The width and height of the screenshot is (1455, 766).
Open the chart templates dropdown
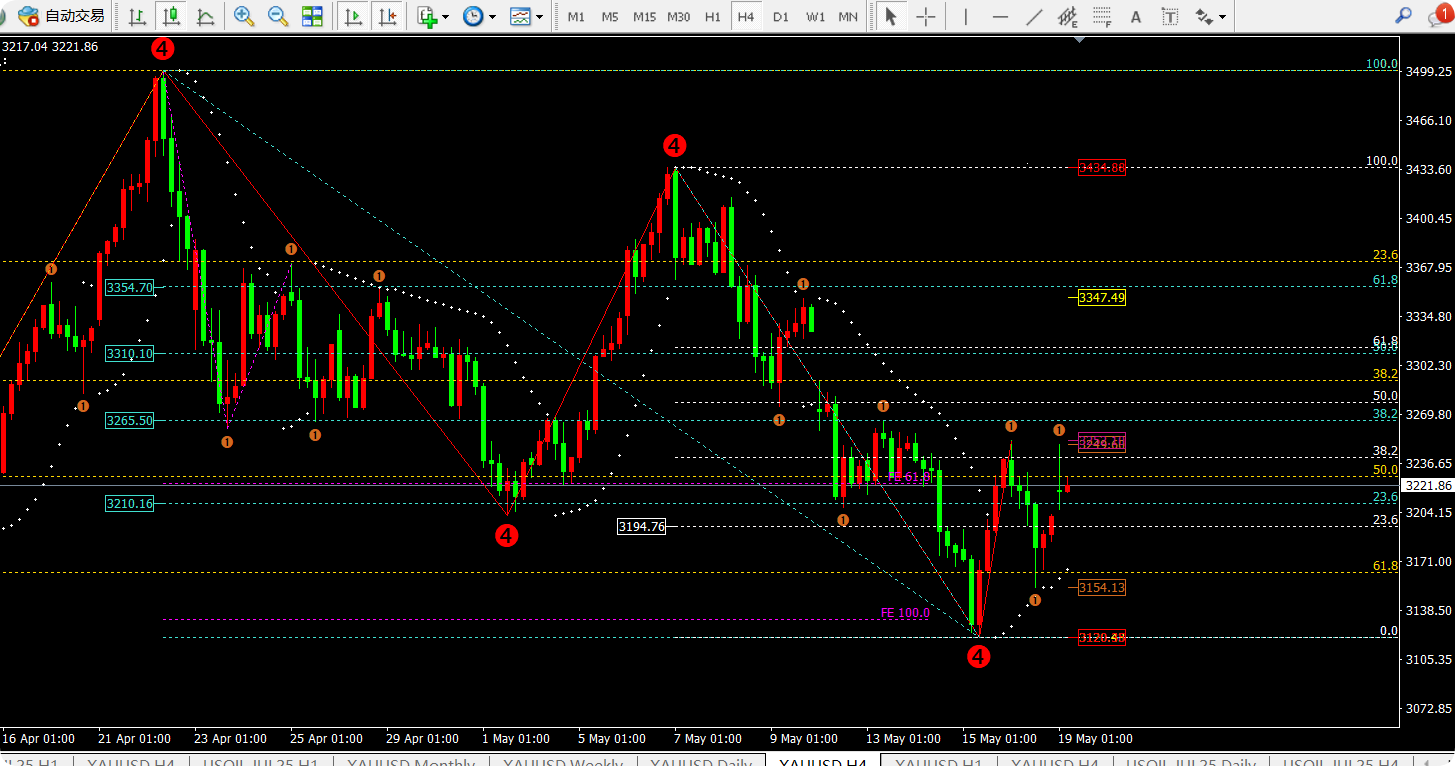coord(526,16)
